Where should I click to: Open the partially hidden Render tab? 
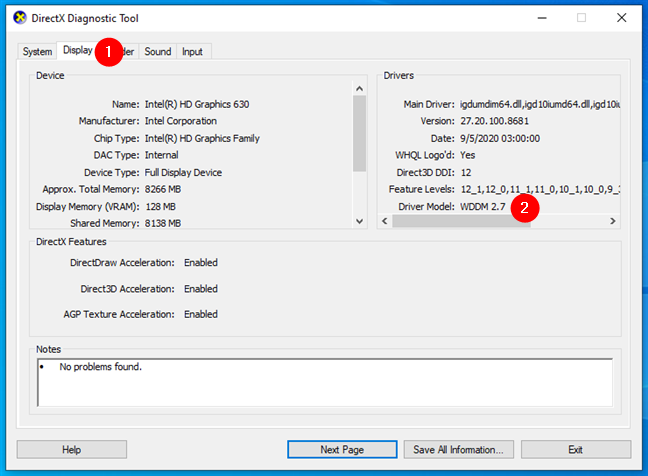click(x=129, y=52)
